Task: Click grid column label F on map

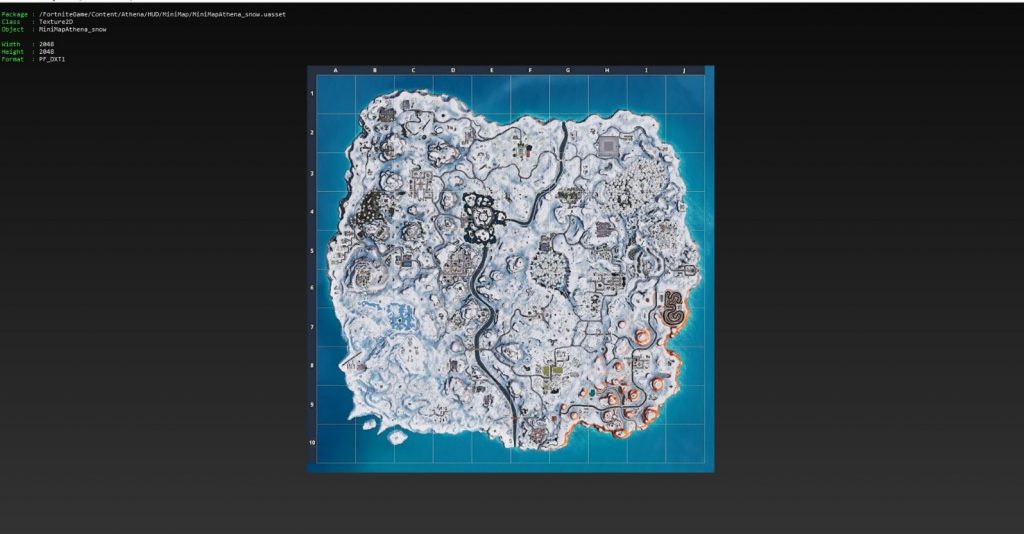Action: point(530,71)
